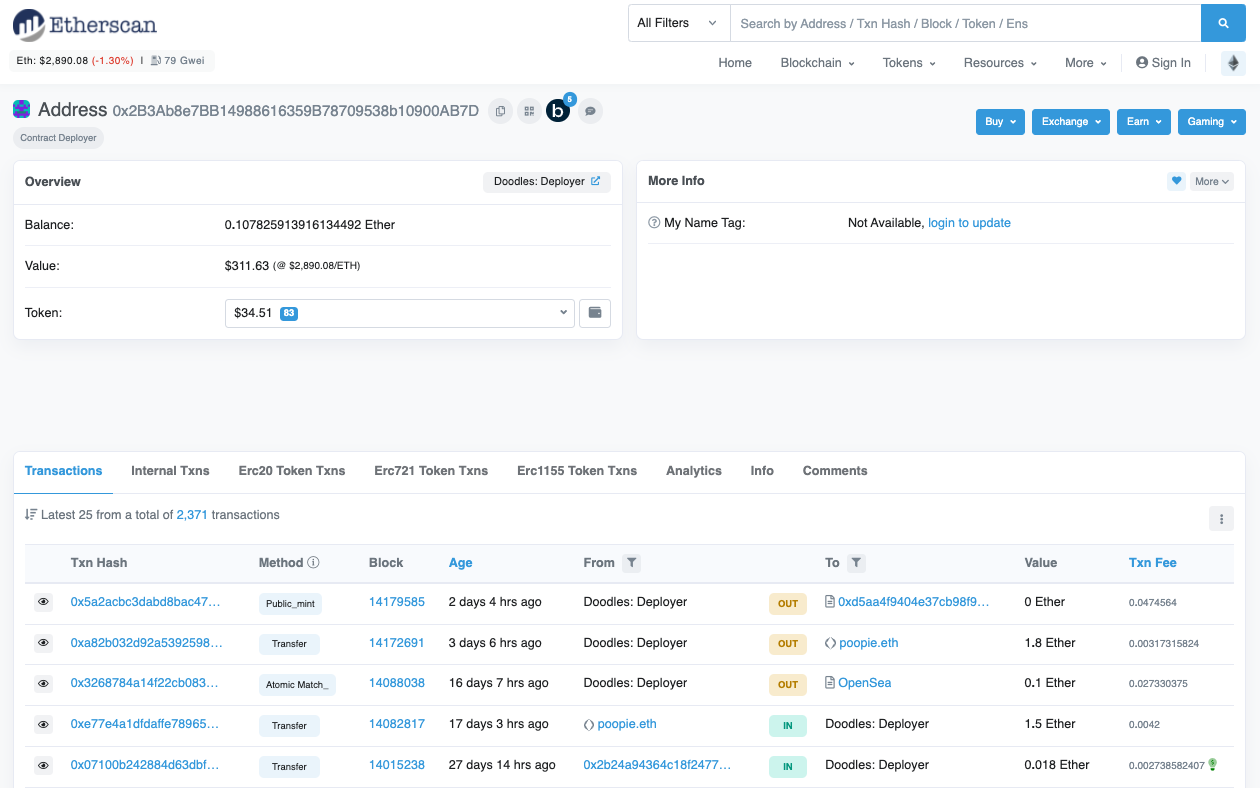Open the three-dot options menu above the table

click(1221, 518)
